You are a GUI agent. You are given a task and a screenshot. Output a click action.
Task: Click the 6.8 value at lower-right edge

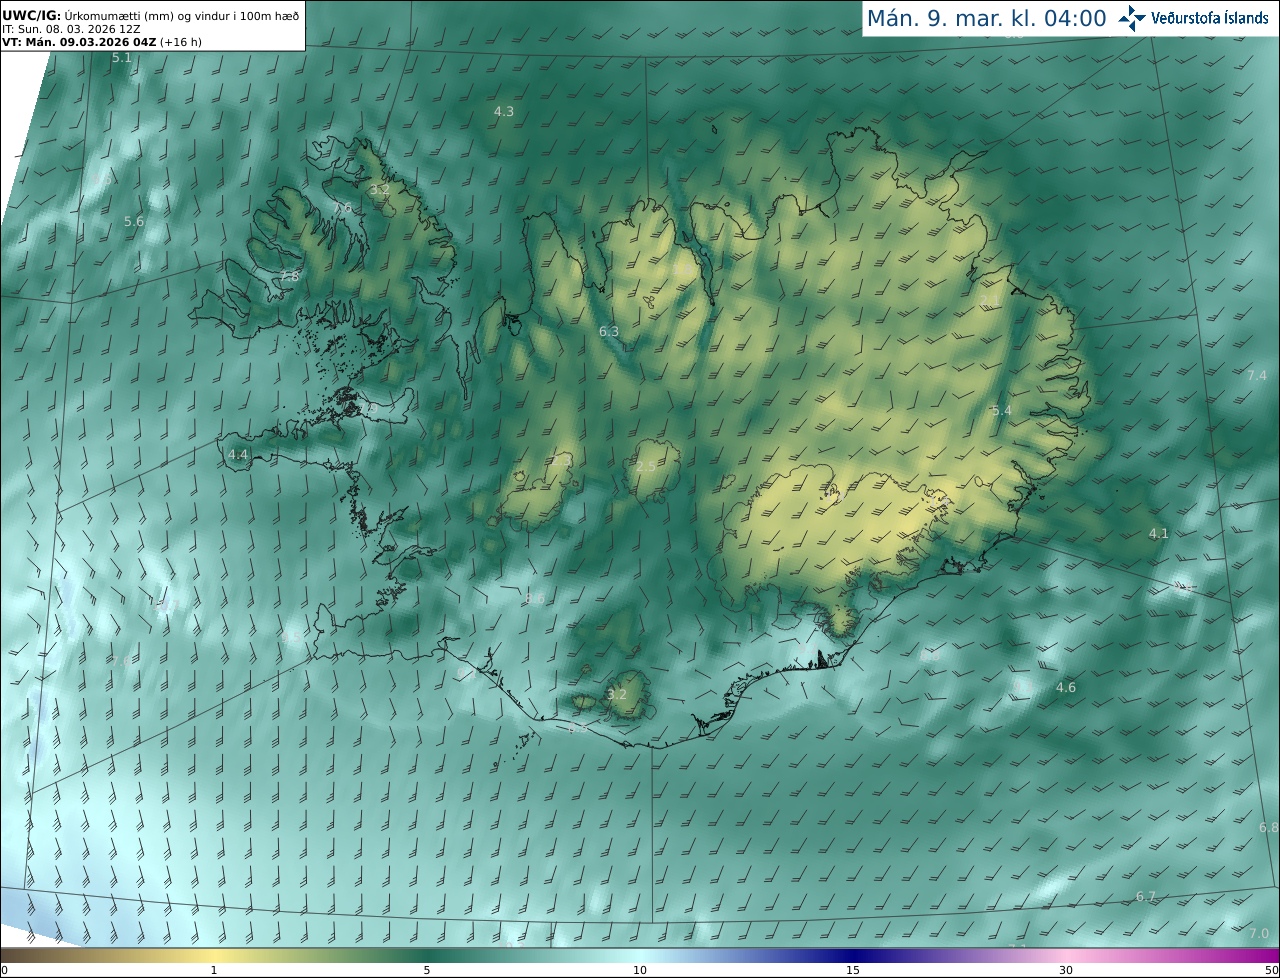tap(1269, 827)
